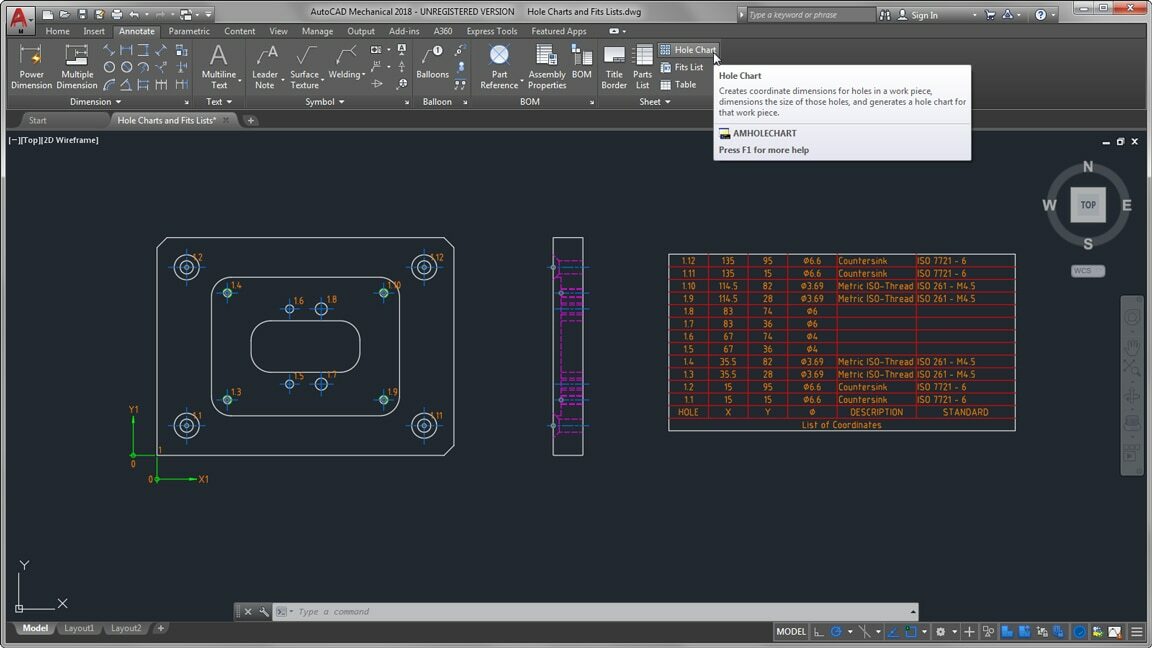Activate the Hole Chart command
Viewport: 1152px width, 648px height.
point(689,49)
